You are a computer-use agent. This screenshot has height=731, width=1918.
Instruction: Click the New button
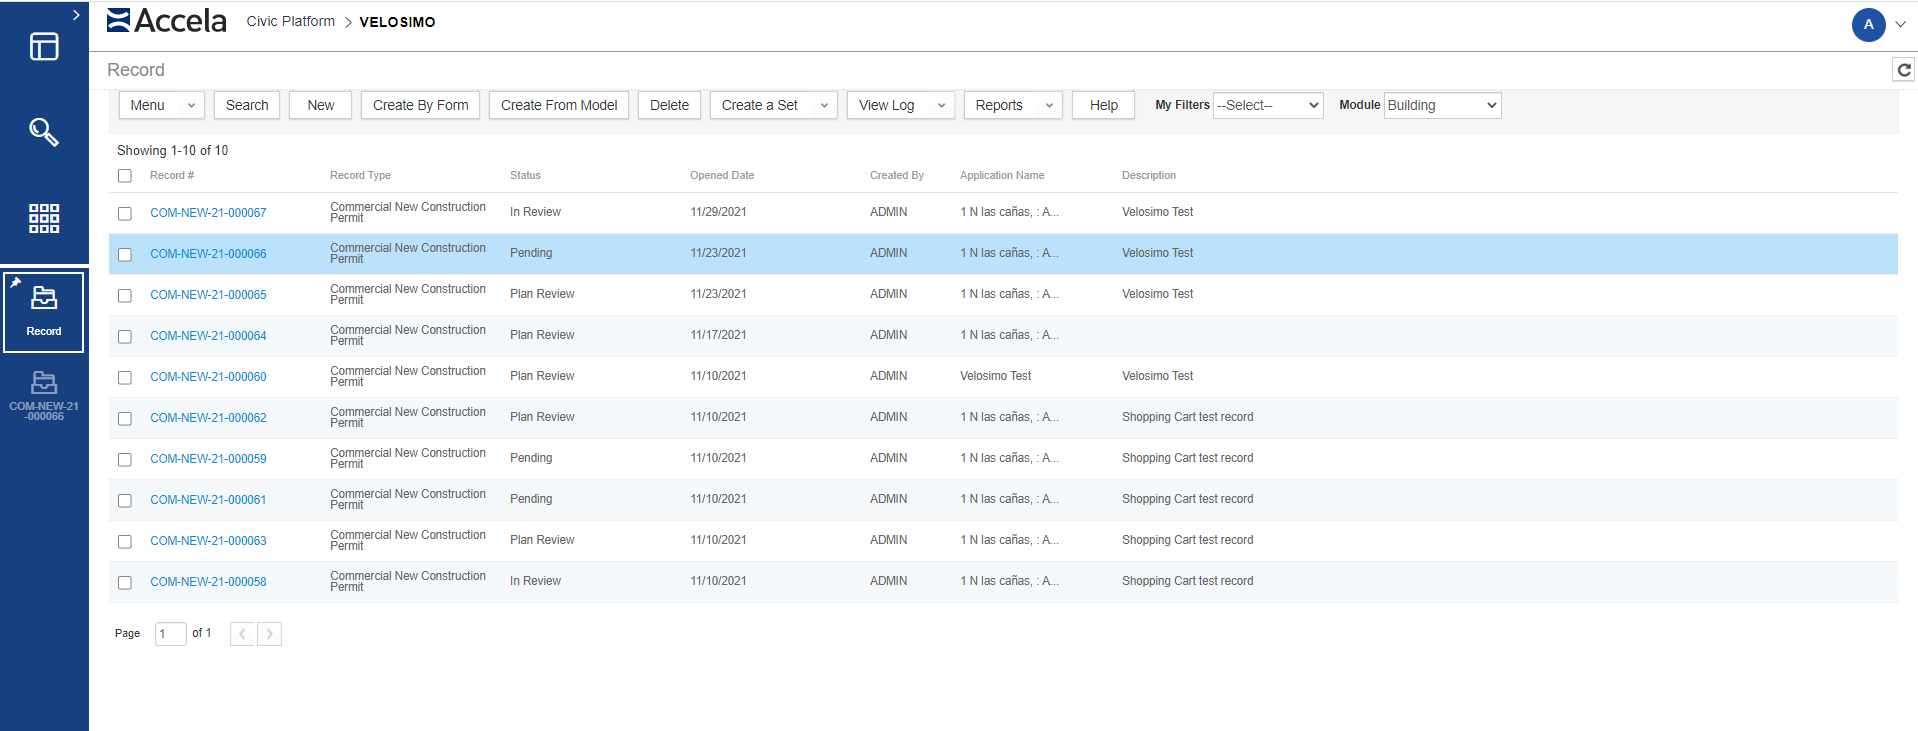click(321, 105)
